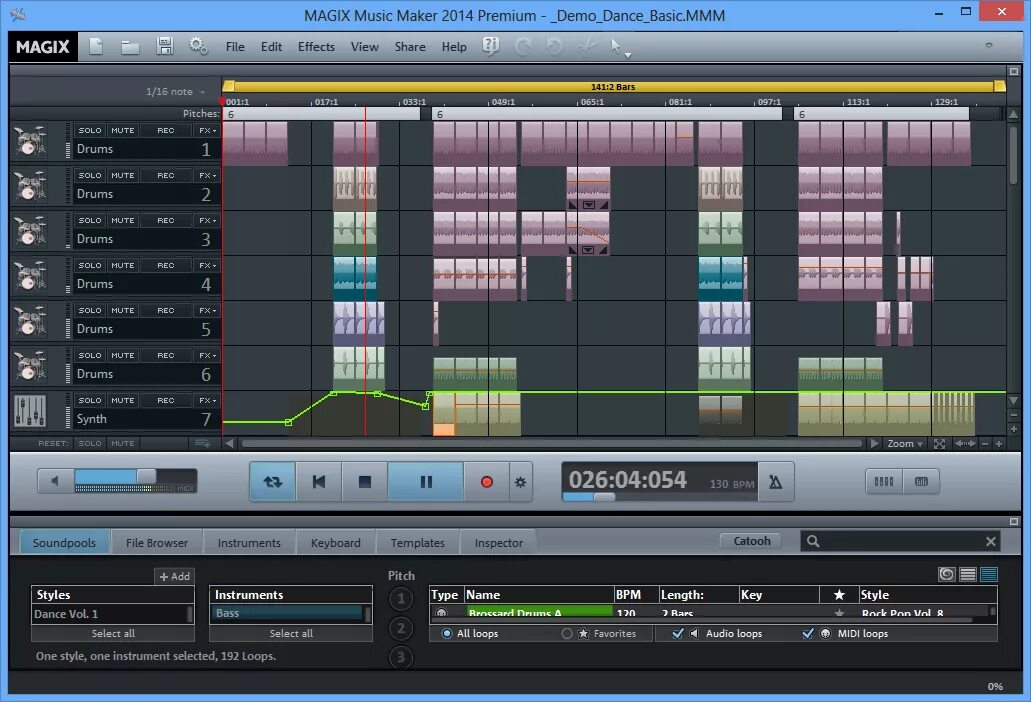Screen dimensions: 1031x702
Task: Click the speaker mute icon by volume slider
Action: point(55,481)
